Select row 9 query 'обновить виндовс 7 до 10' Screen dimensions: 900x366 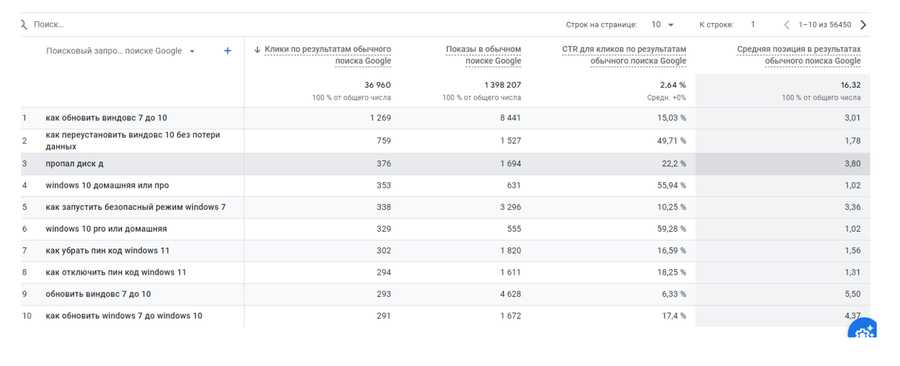(98, 294)
